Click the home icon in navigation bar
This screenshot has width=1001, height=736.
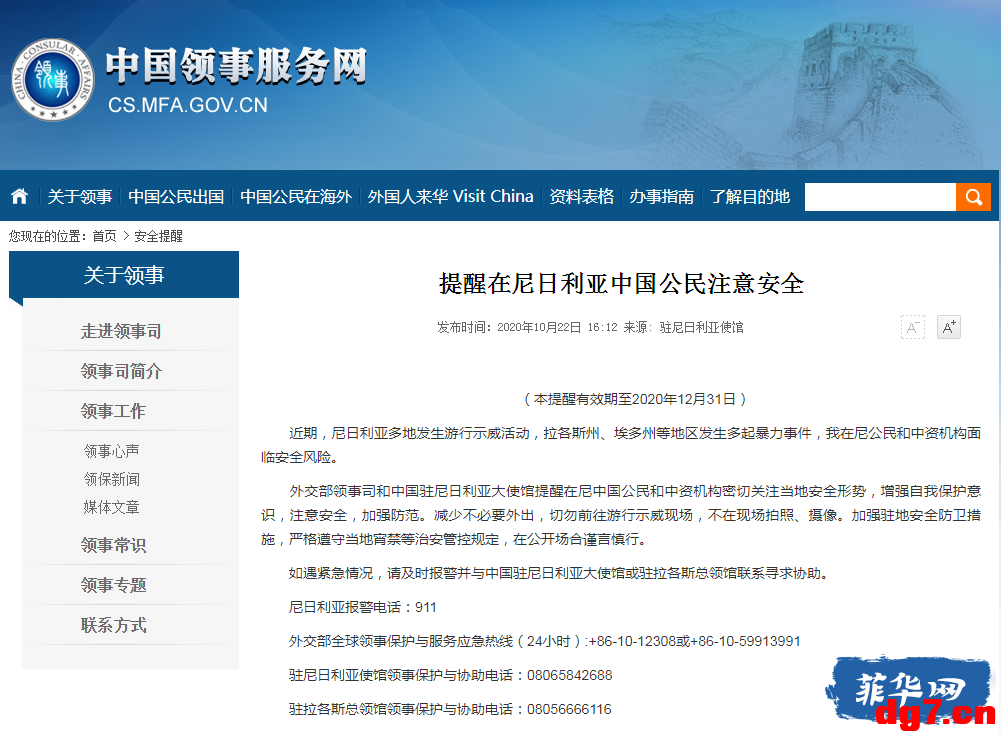20,197
